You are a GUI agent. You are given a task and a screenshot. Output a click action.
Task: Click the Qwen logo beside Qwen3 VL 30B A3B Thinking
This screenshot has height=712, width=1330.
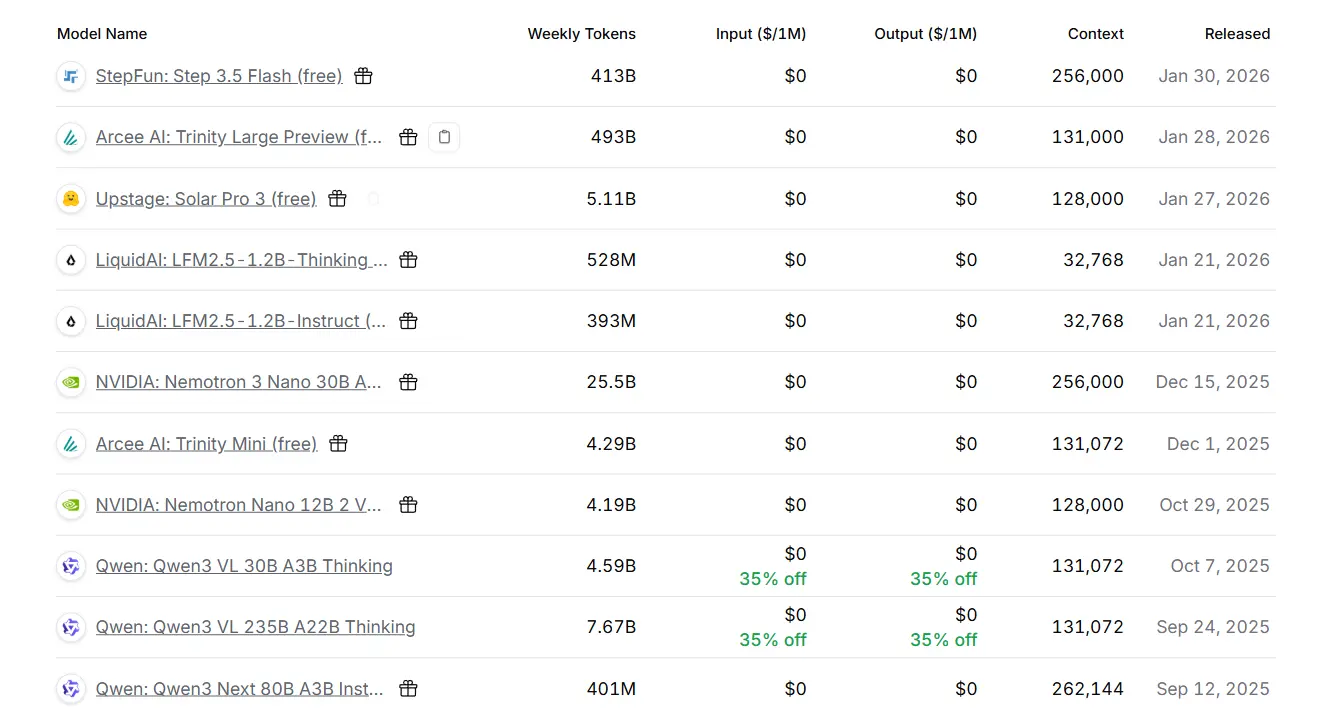point(71,566)
